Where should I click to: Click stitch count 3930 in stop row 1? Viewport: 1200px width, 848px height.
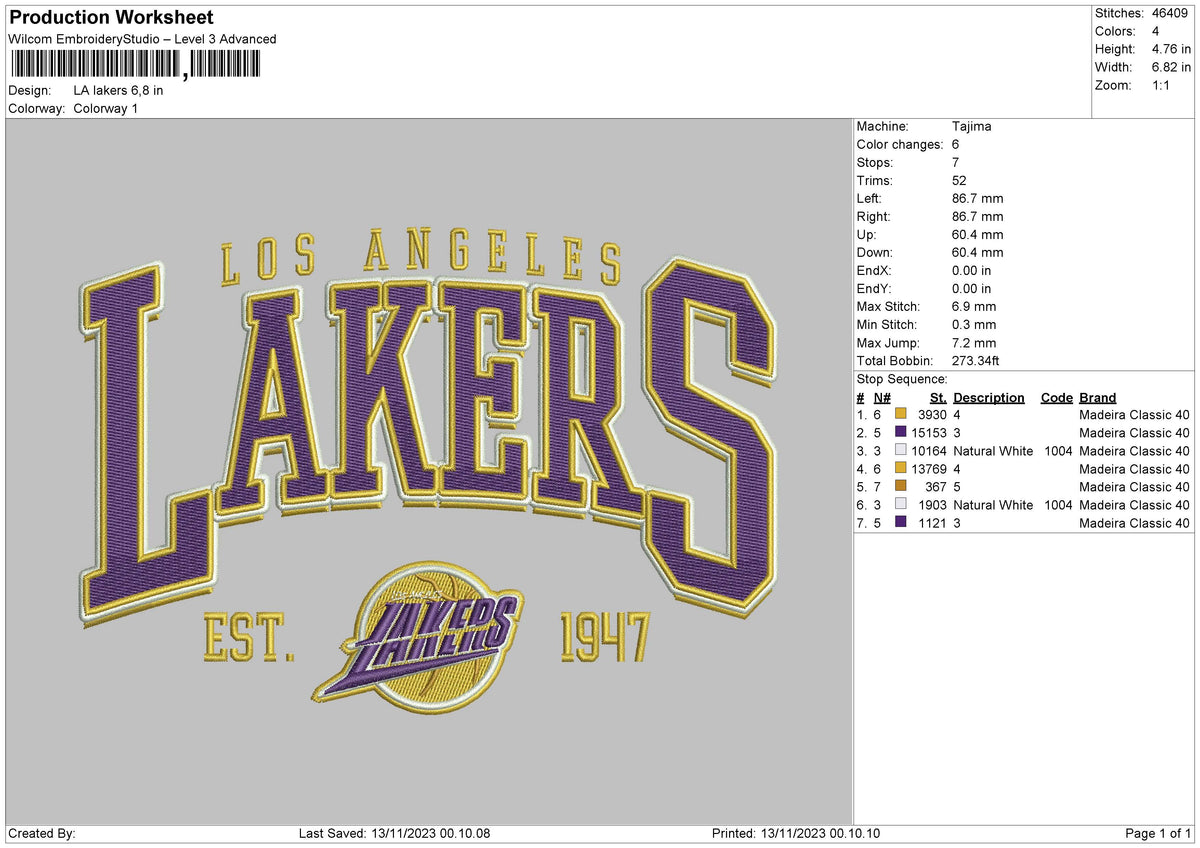(x=932, y=415)
